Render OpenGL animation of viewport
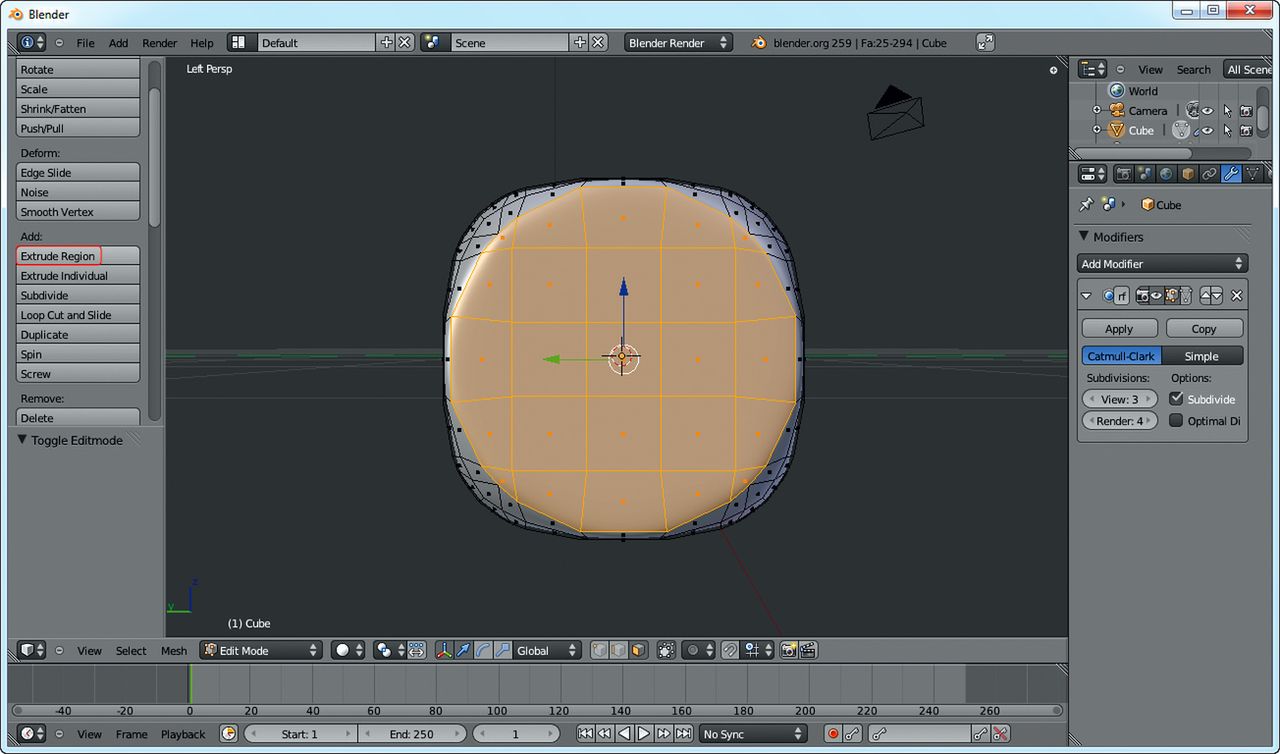The height and width of the screenshot is (754, 1280). click(x=809, y=650)
